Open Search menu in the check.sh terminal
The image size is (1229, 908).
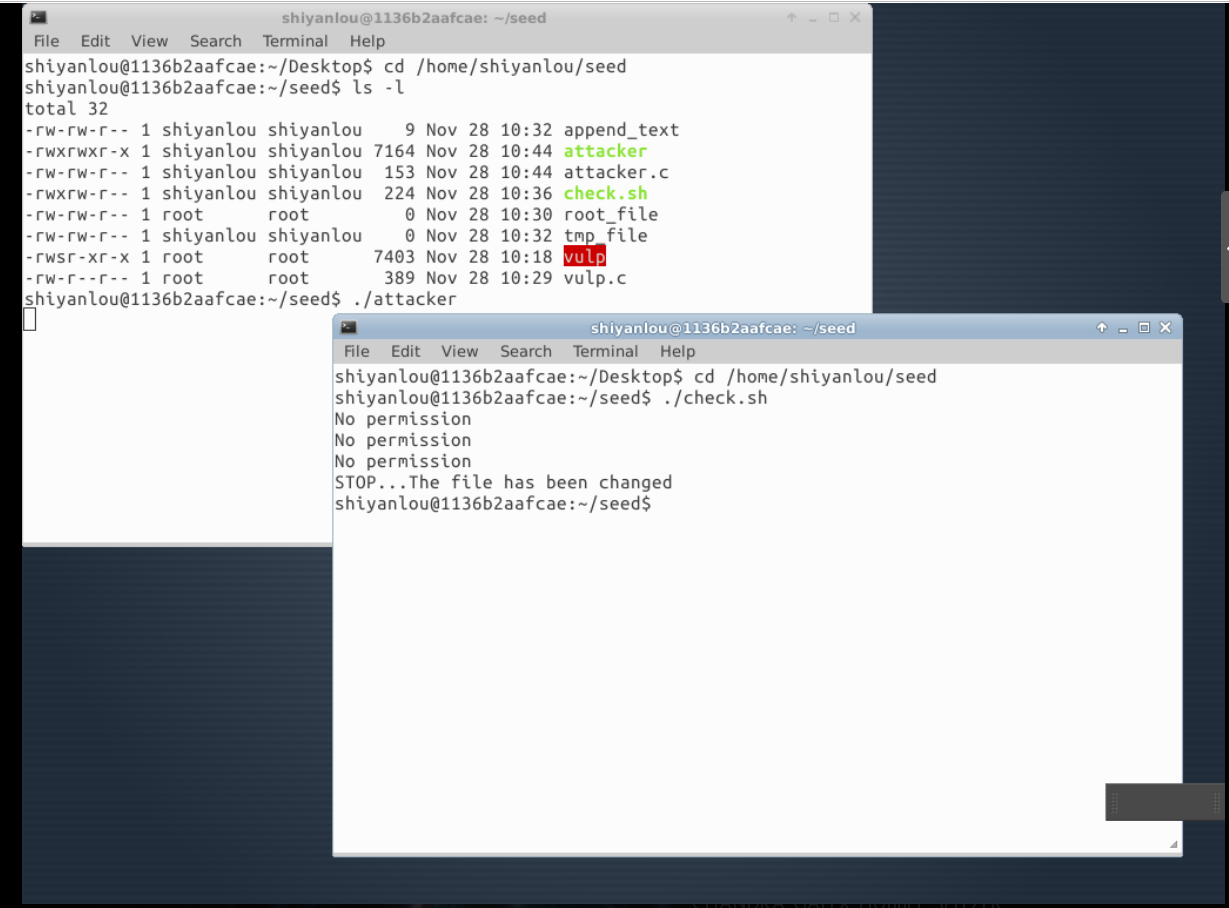(525, 351)
